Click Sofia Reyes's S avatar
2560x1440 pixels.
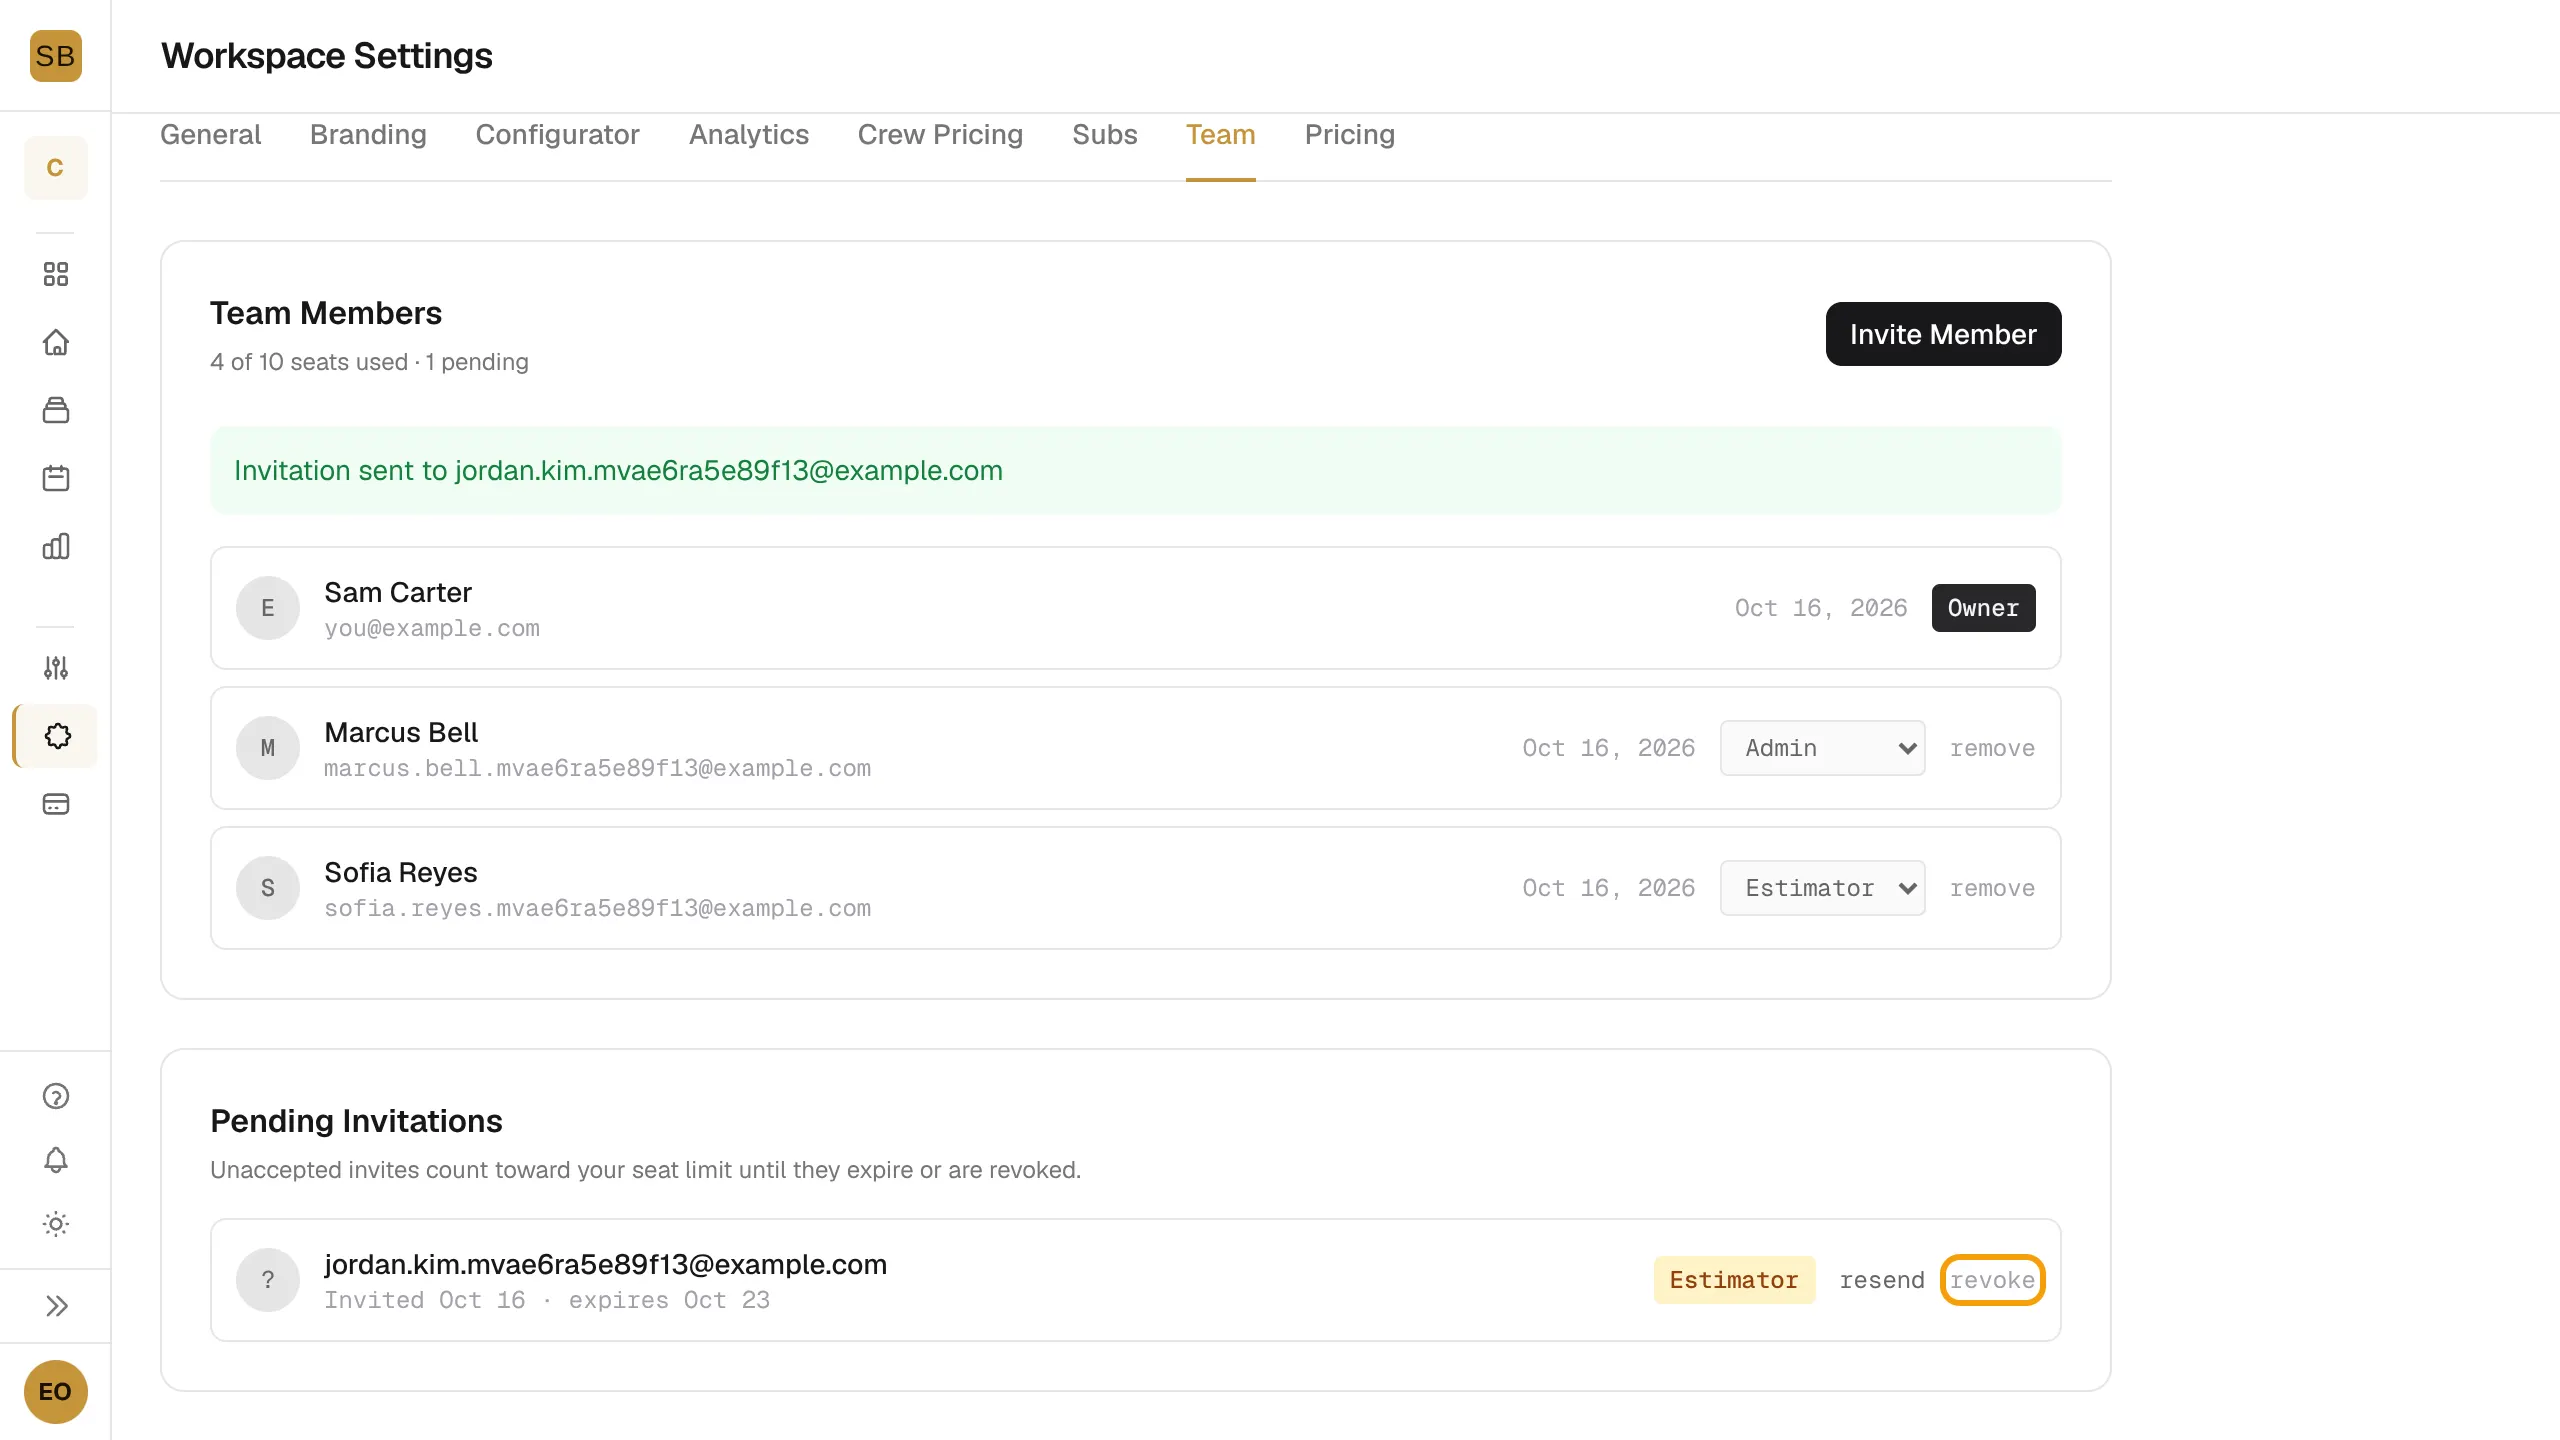(268, 888)
